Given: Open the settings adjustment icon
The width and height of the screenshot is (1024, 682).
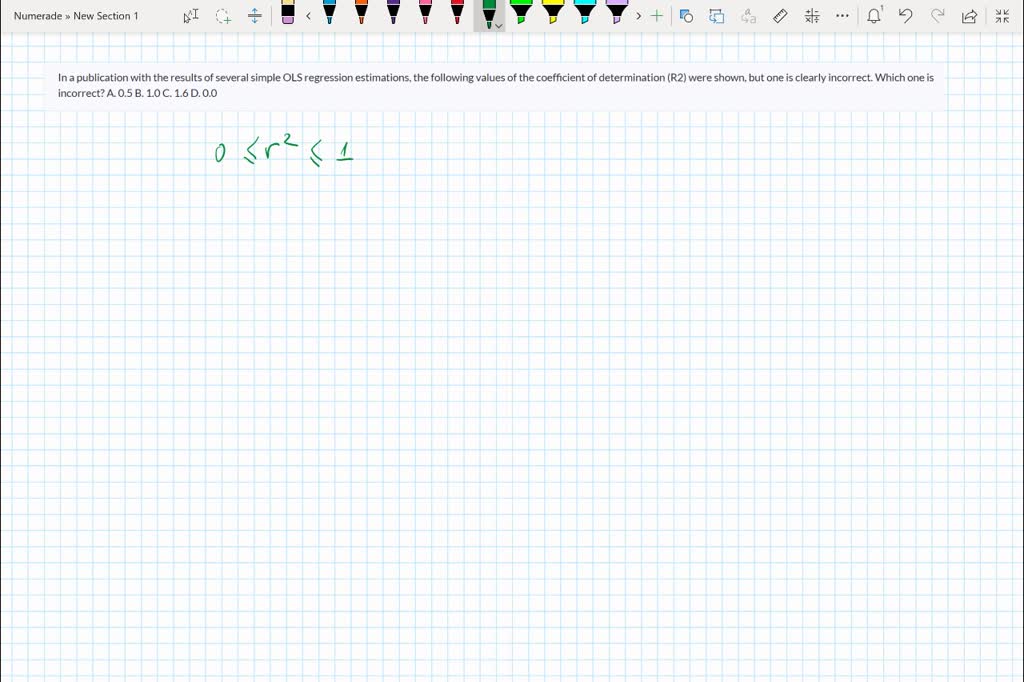Looking at the screenshot, I should [x=812, y=16].
